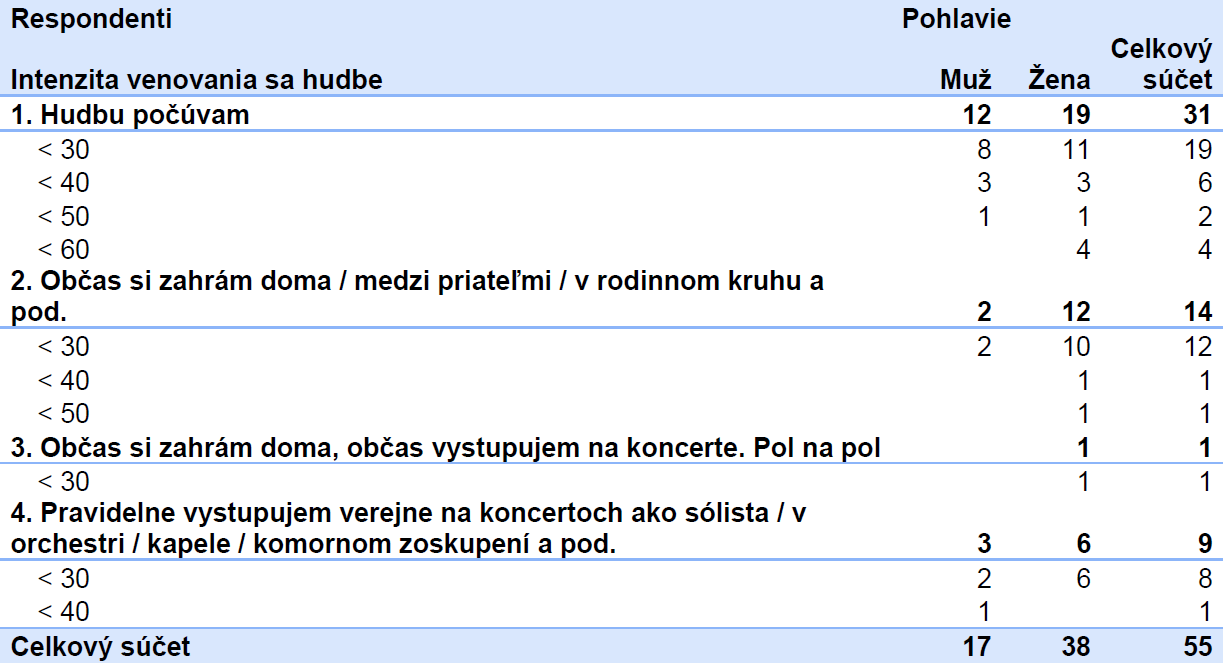The image size is (1230, 663).
Task: Select the '1. Hudbu počúvam' row group
Action: (612, 115)
